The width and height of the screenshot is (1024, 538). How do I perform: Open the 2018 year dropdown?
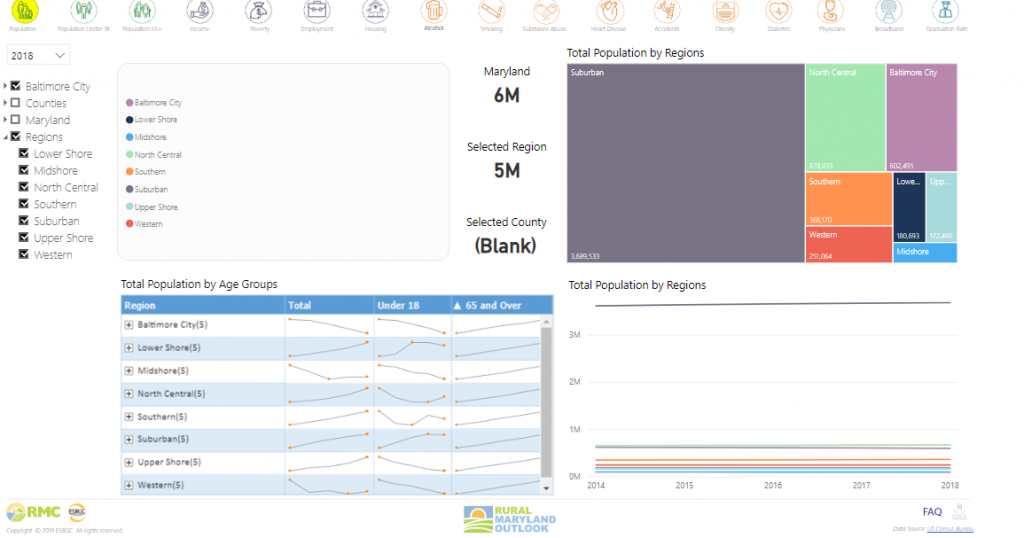pos(39,56)
